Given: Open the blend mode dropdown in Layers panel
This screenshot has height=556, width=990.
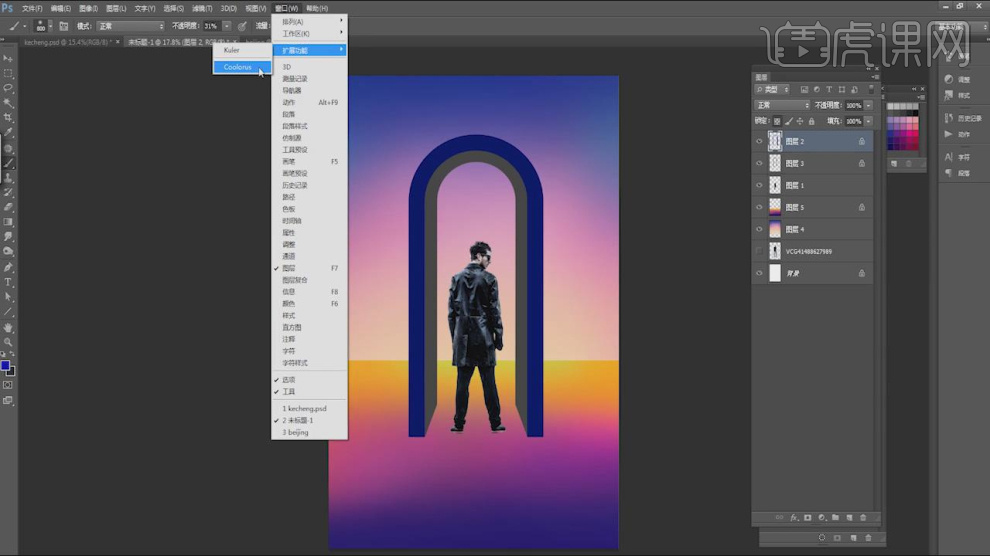Looking at the screenshot, I should click(x=782, y=105).
